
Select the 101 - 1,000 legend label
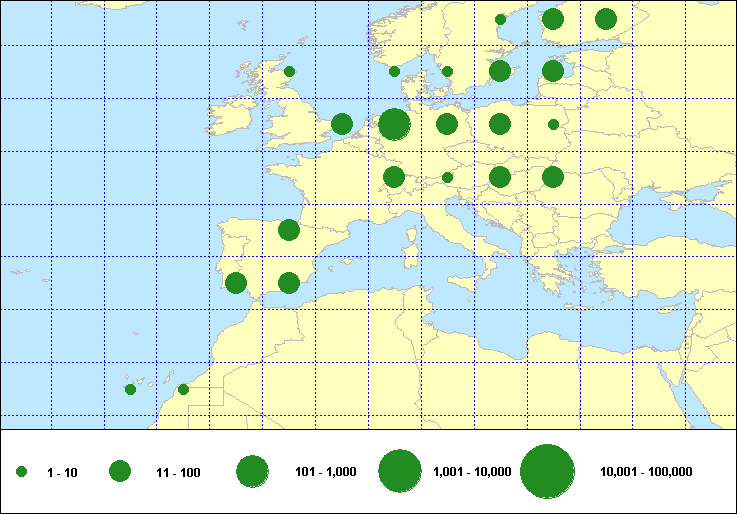(326, 472)
